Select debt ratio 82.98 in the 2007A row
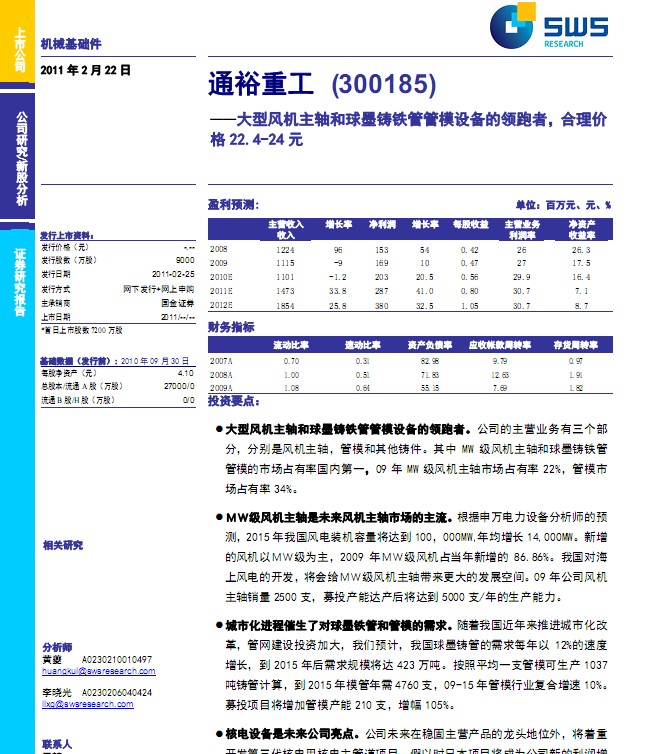 (430, 361)
